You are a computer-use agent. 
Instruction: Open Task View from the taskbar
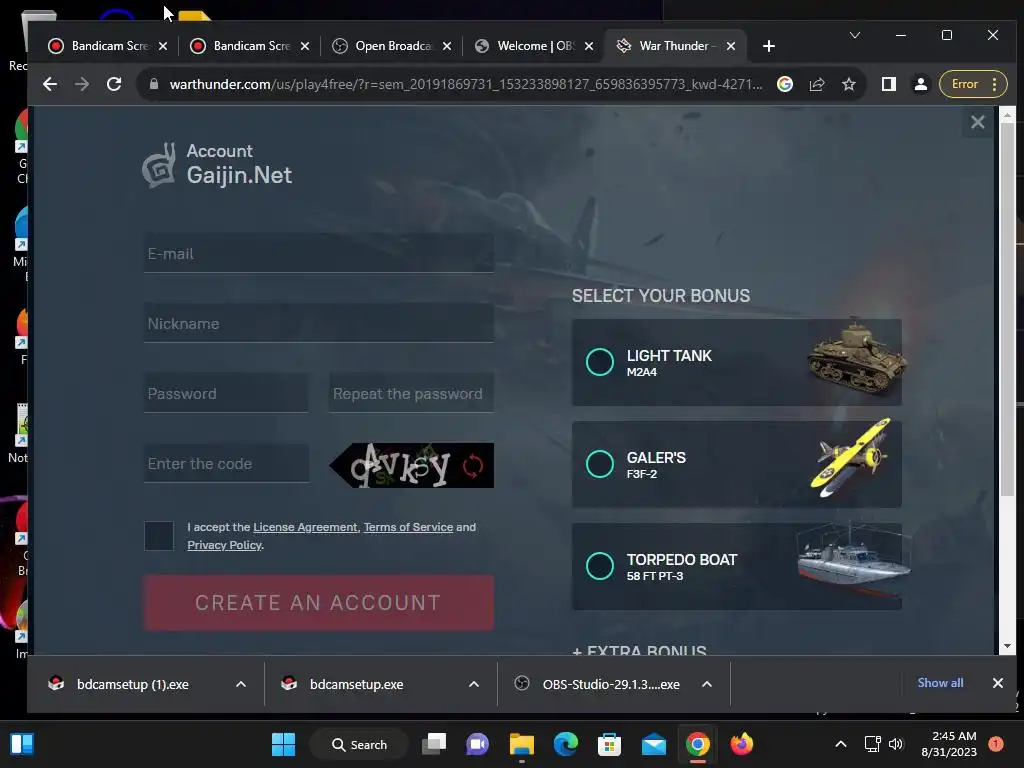(434, 744)
